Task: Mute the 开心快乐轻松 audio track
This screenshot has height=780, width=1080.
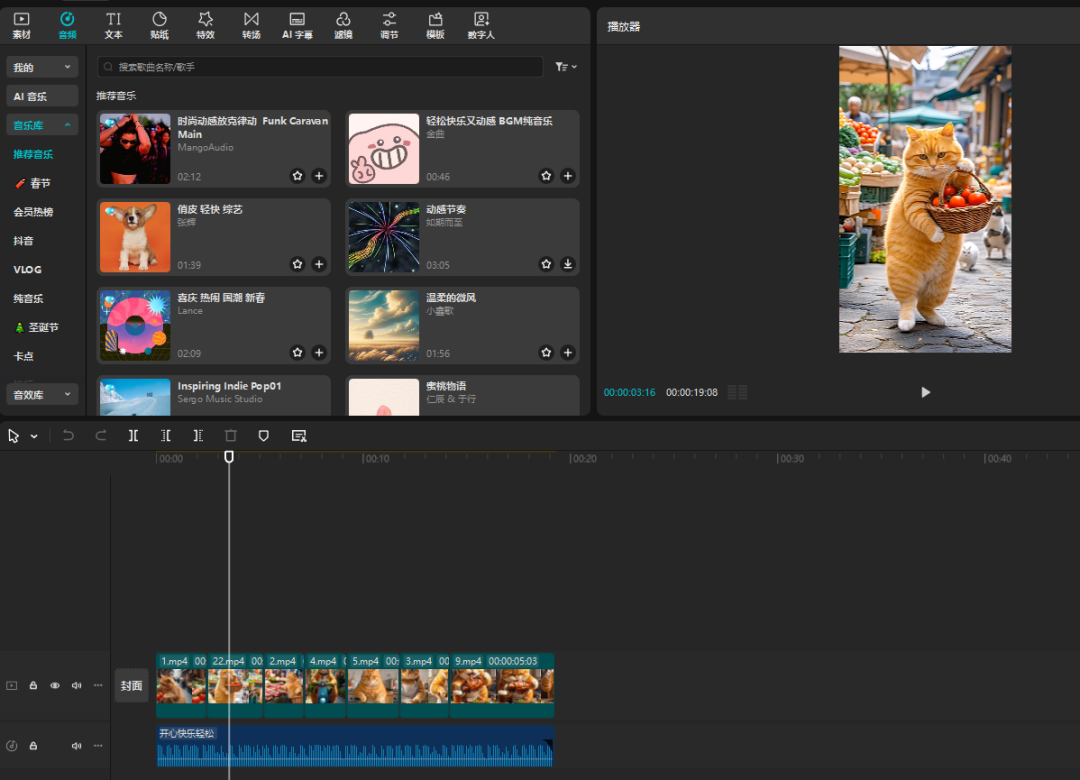Action: coord(76,746)
